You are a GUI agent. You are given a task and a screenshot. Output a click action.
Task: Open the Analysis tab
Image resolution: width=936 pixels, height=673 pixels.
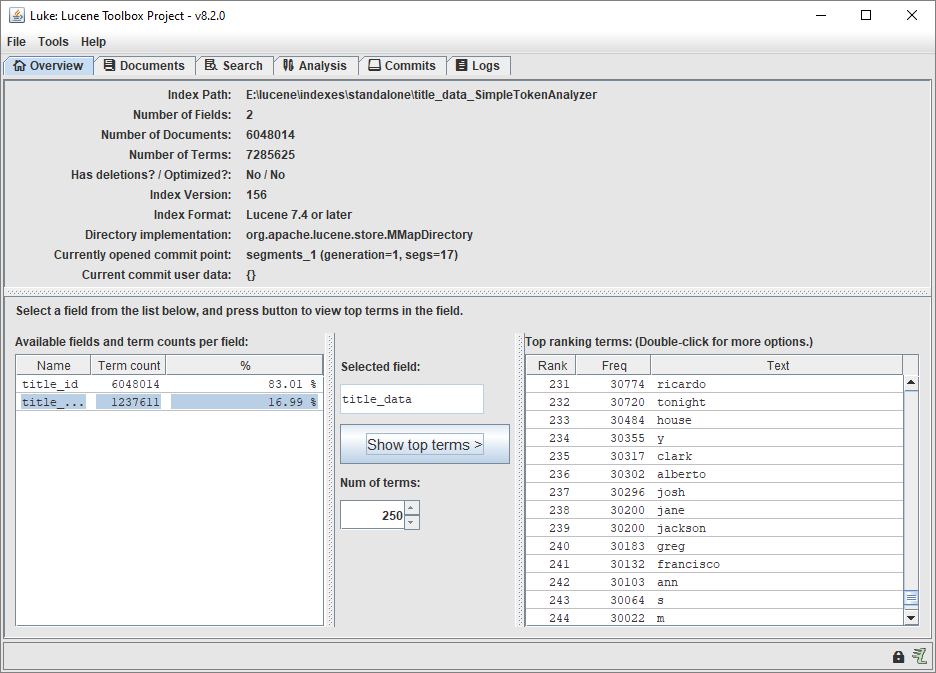[314, 66]
